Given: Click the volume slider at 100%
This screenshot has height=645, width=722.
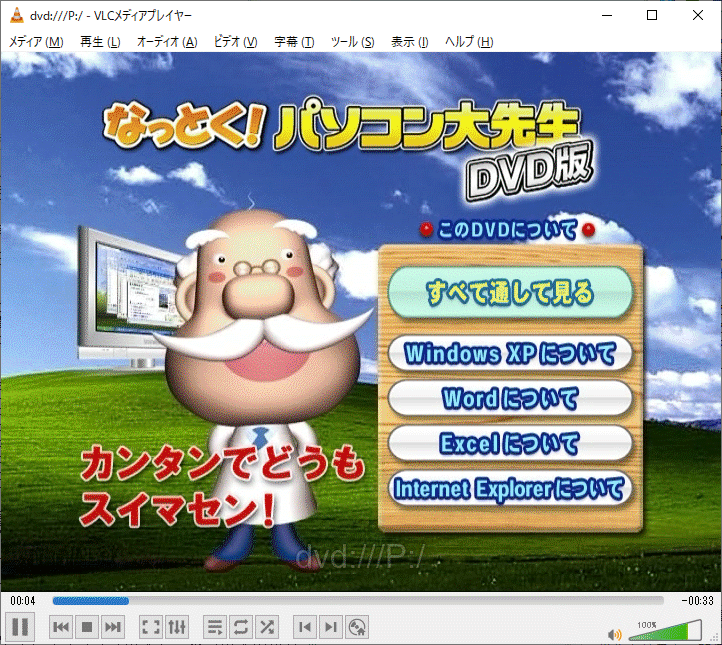Looking at the screenshot, I should pyautogui.click(x=664, y=630).
